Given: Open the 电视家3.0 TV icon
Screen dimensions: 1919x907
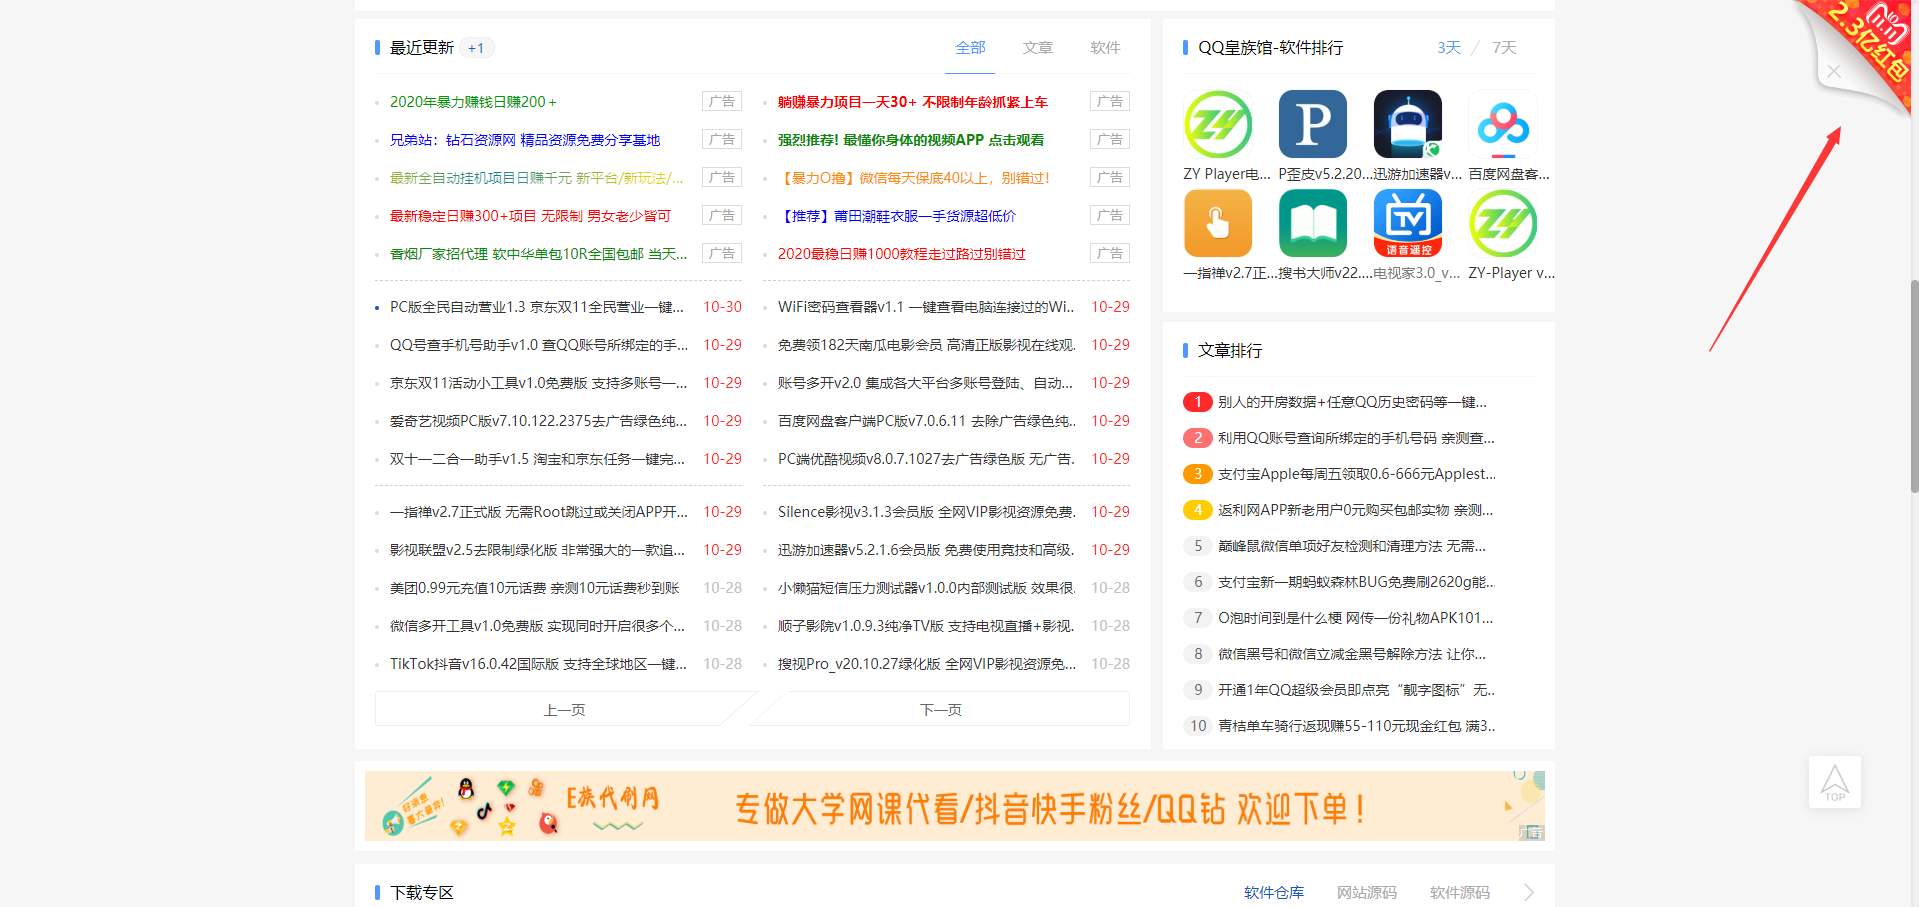Looking at the screenshot, I should click(1407, 222).
